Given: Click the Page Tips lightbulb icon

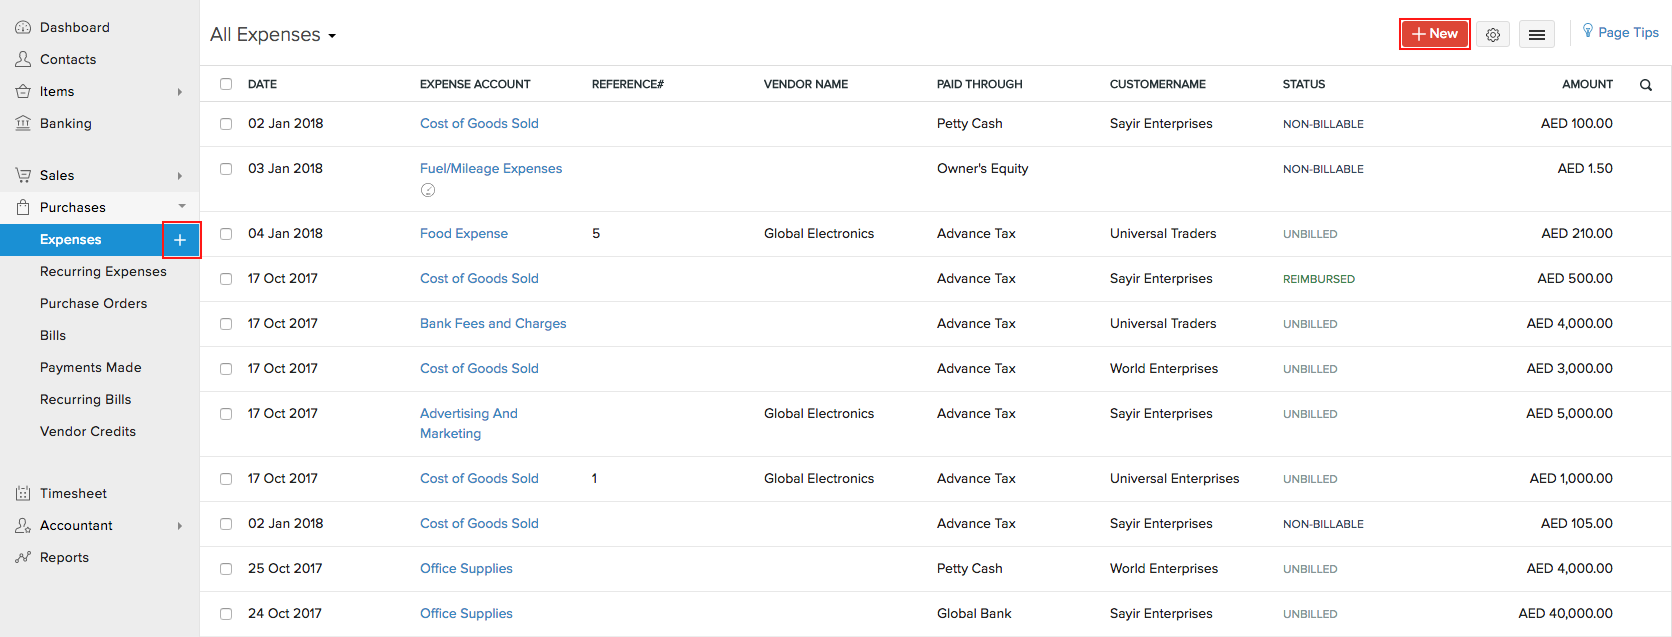Looking at the screenshot, I should pyautogui.click(x=1588, y=31).
